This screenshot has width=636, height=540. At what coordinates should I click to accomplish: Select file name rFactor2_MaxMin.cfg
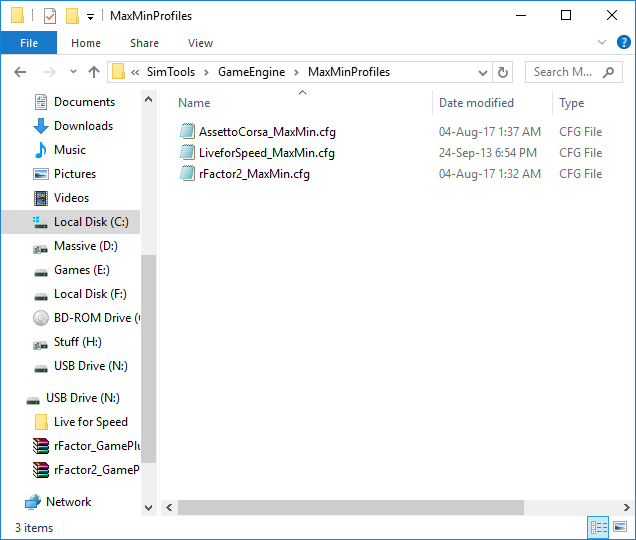pos(254,174)
